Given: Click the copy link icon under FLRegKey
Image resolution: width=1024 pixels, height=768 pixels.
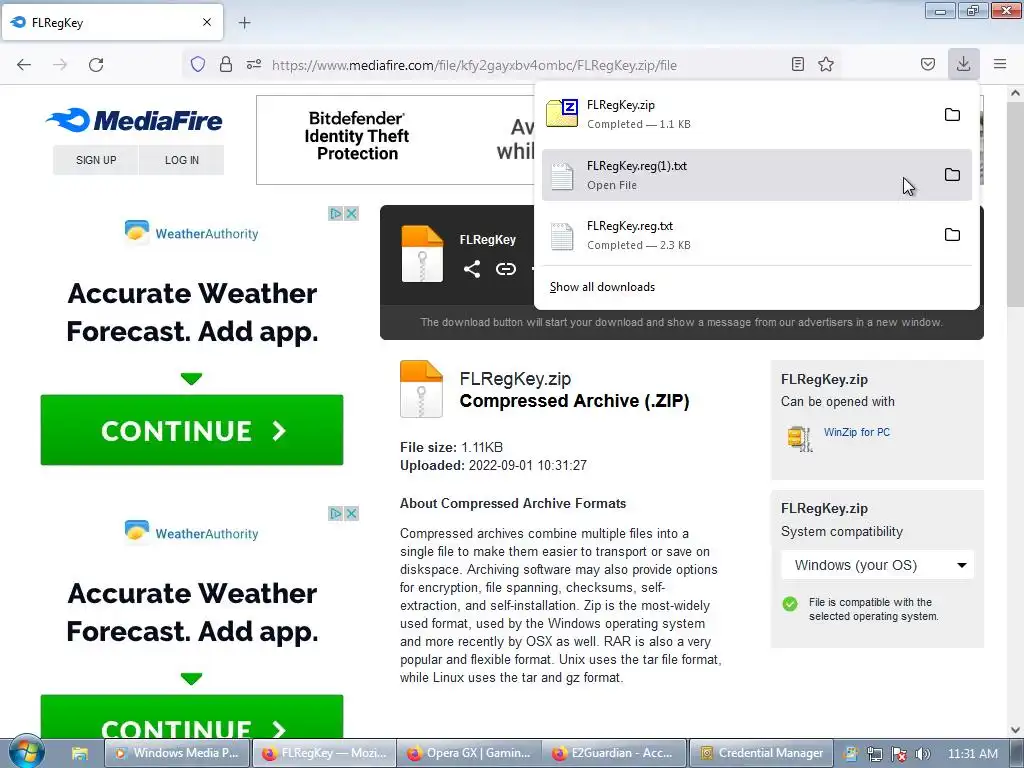Looking at the screenshot, I should [505, 269].
